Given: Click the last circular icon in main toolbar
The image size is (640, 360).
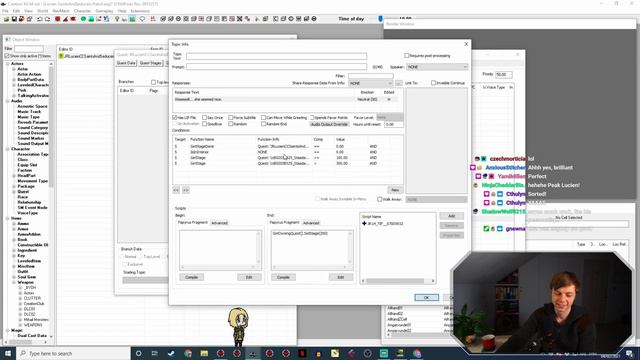Looking at the screenshot, I should coord(314,19).
